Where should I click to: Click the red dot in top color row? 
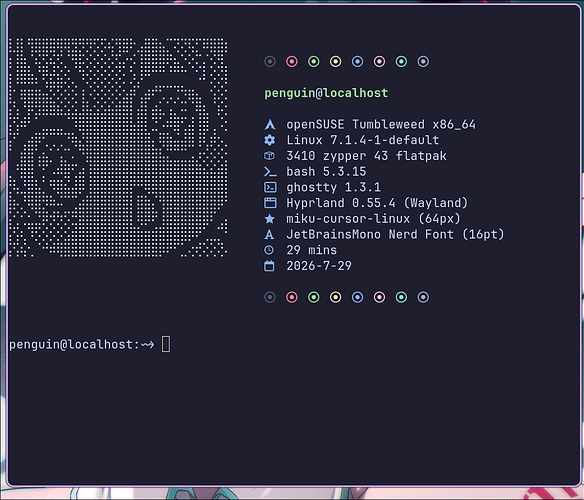click(292, 61)
